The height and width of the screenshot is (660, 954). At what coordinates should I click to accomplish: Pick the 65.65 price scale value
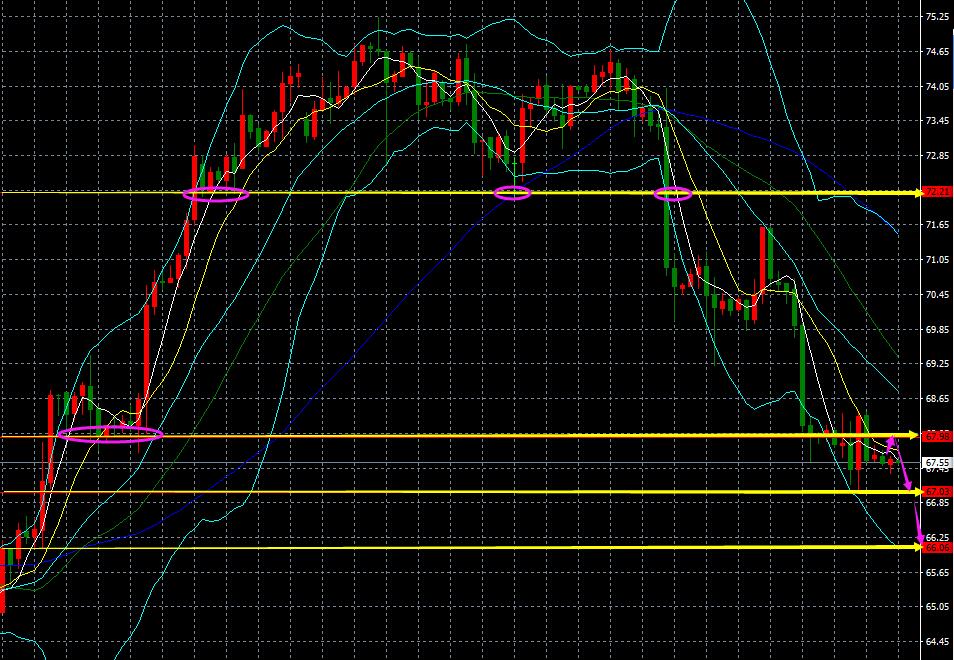pos(937,572)
